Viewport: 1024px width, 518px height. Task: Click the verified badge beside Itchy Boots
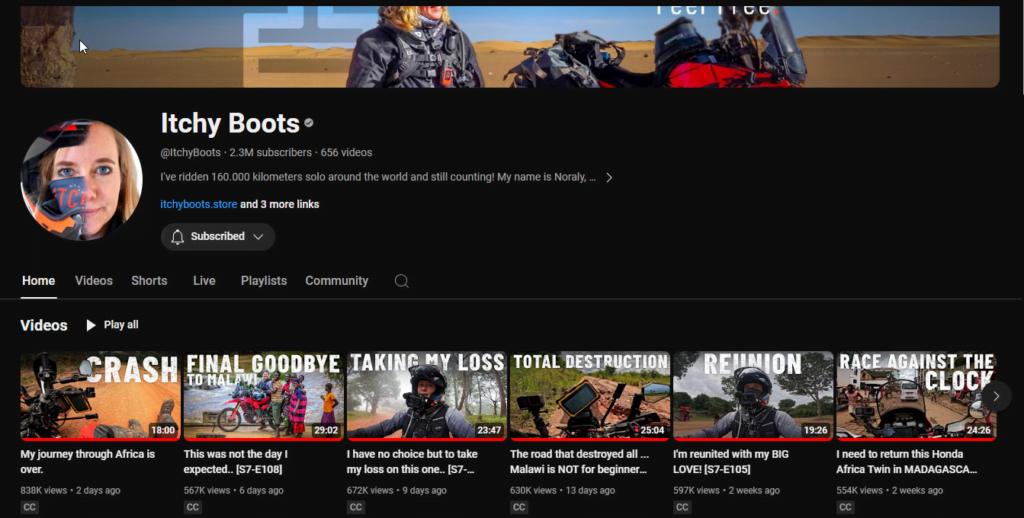coord(309,123)
